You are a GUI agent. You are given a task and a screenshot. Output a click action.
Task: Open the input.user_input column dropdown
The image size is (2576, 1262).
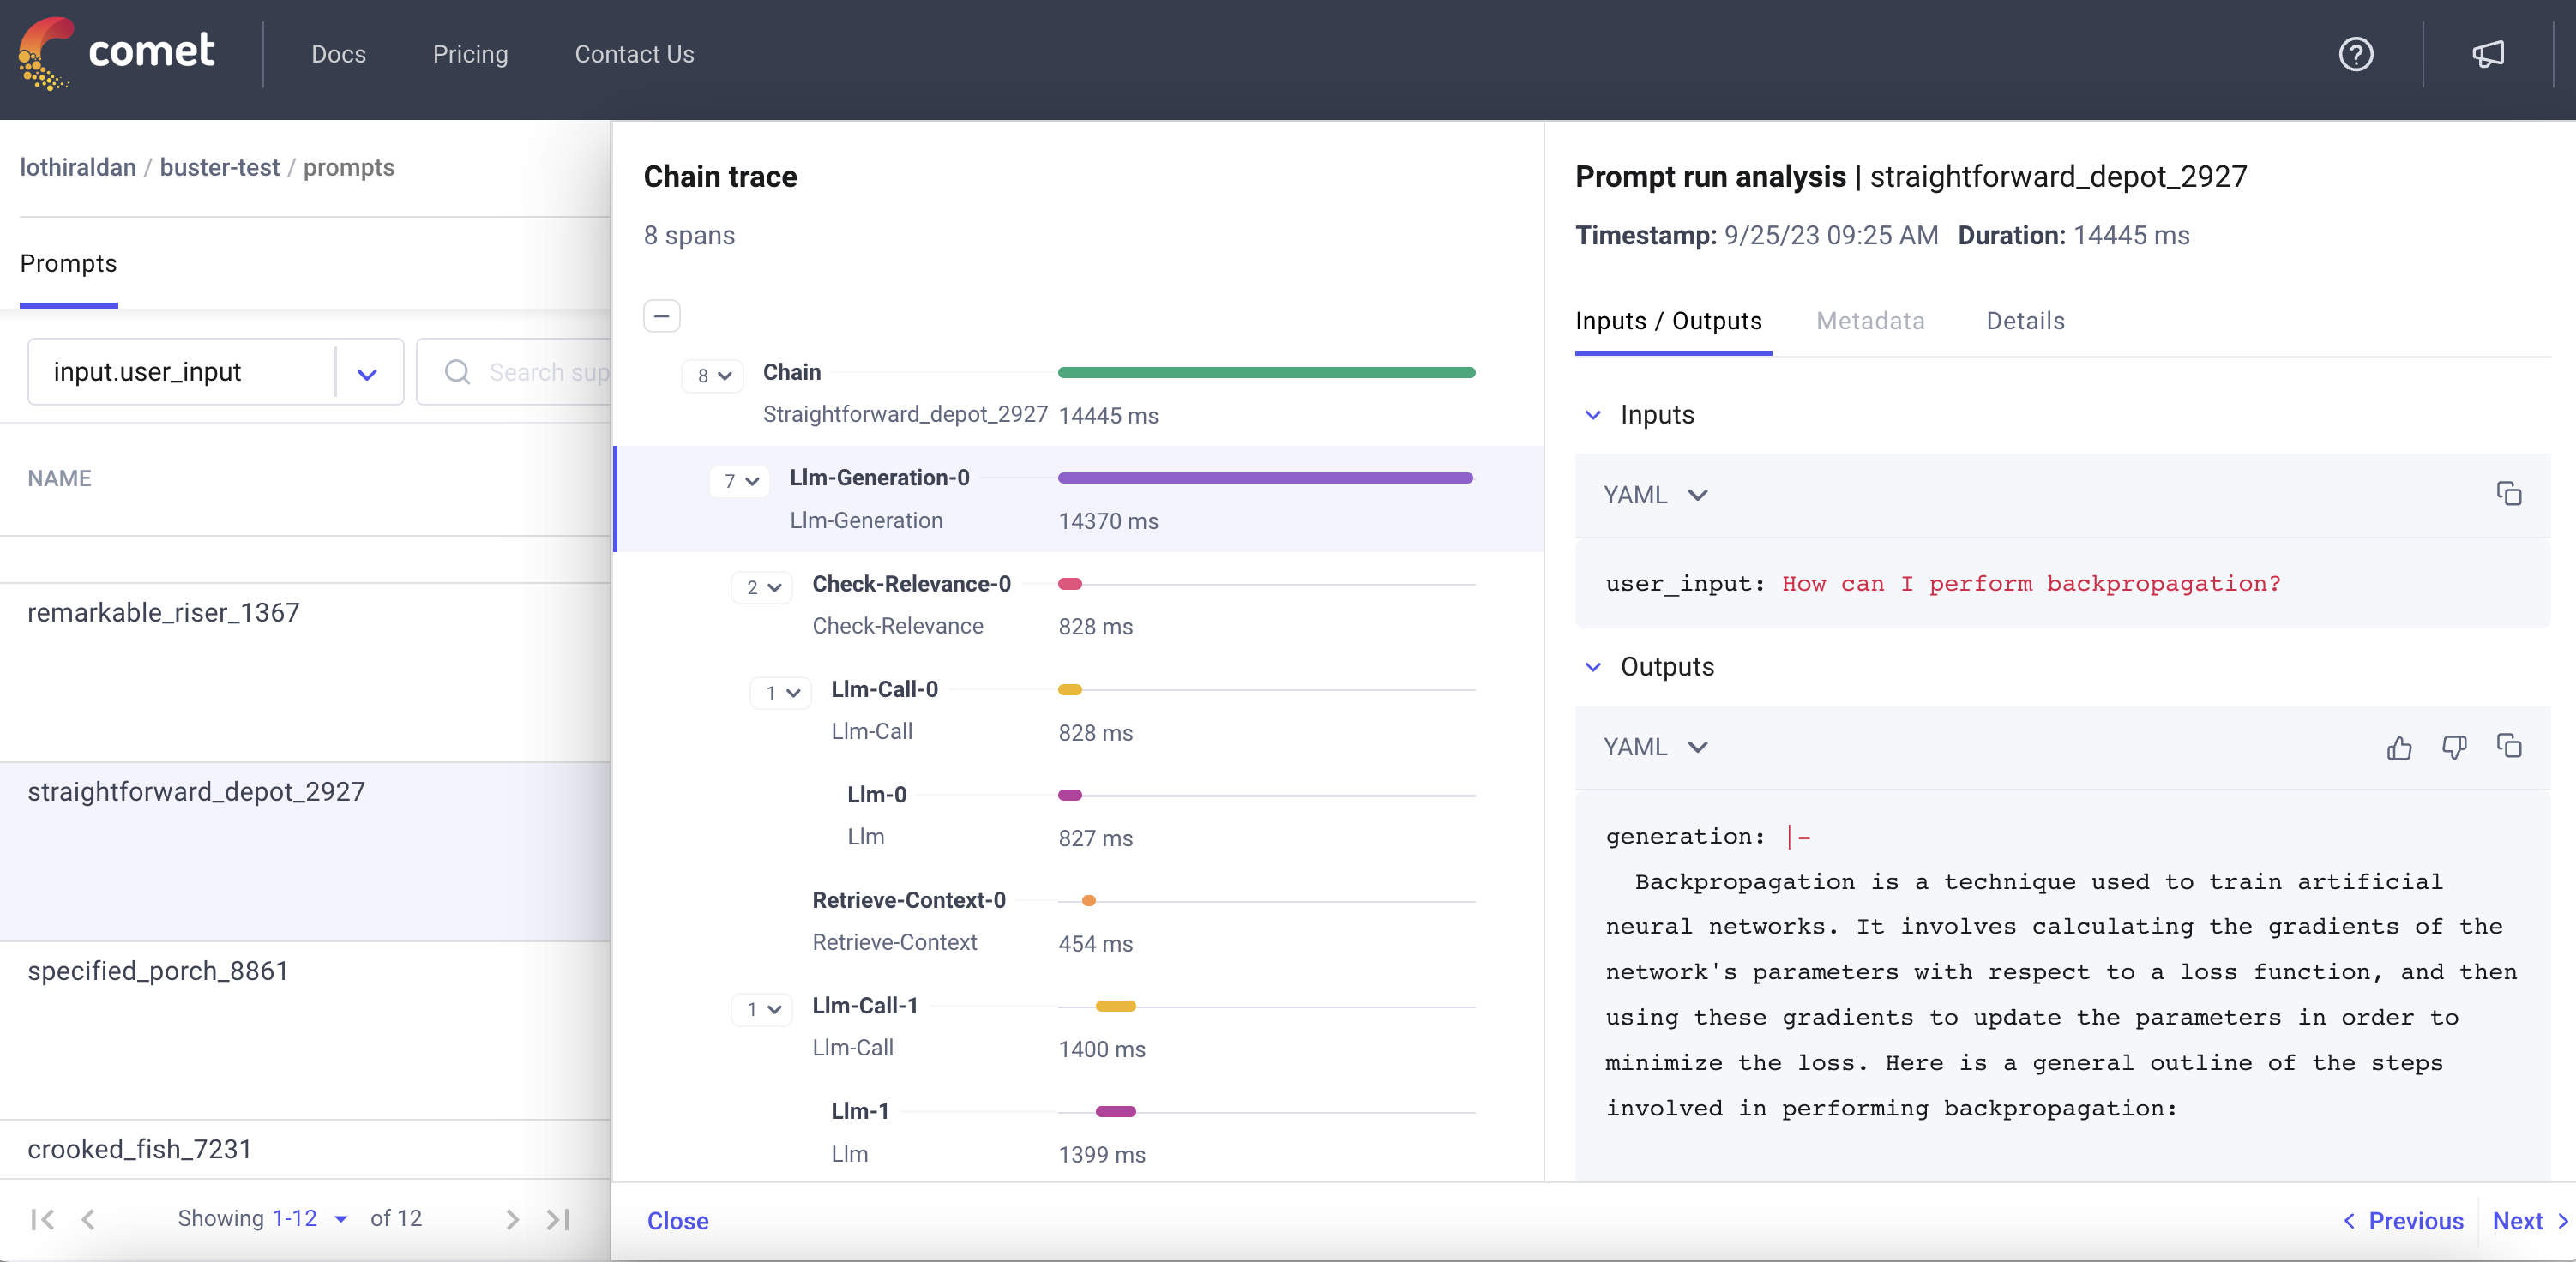coord(366,373)
